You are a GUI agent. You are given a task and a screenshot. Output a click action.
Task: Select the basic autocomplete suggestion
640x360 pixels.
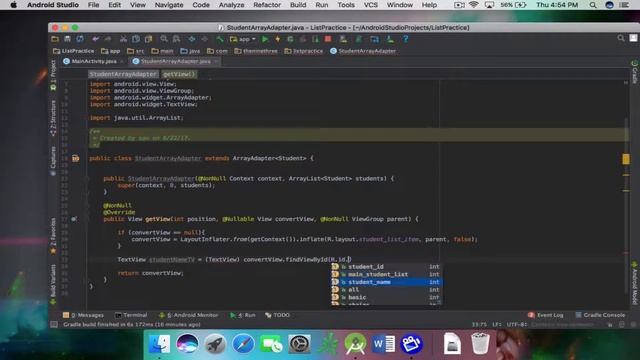point(386,297)
